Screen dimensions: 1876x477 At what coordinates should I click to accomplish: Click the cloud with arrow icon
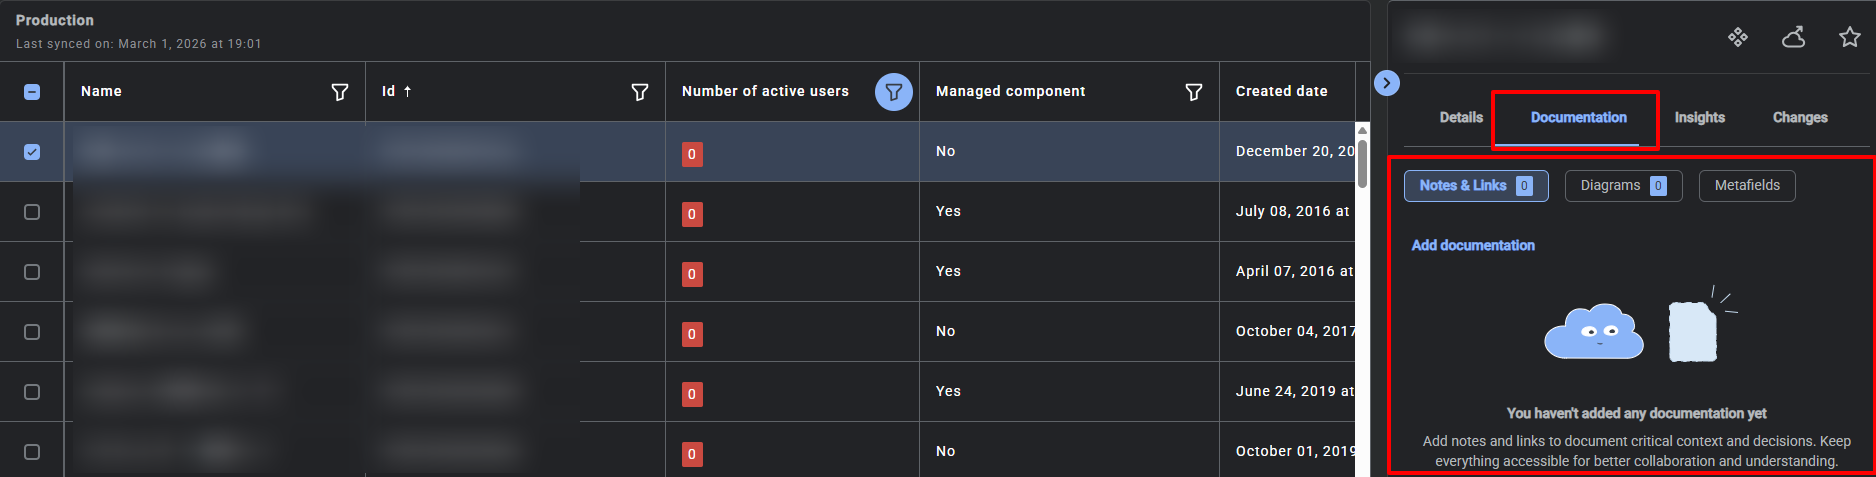[x=1794, y=37]
